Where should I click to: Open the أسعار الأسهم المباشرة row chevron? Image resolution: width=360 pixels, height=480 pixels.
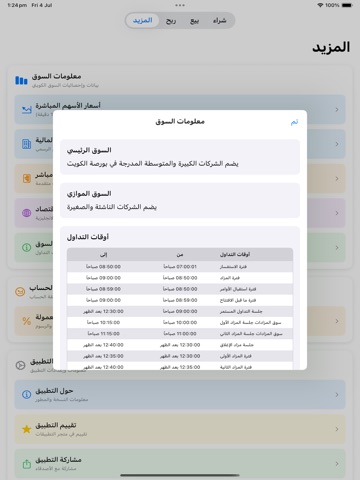(337, 110)
